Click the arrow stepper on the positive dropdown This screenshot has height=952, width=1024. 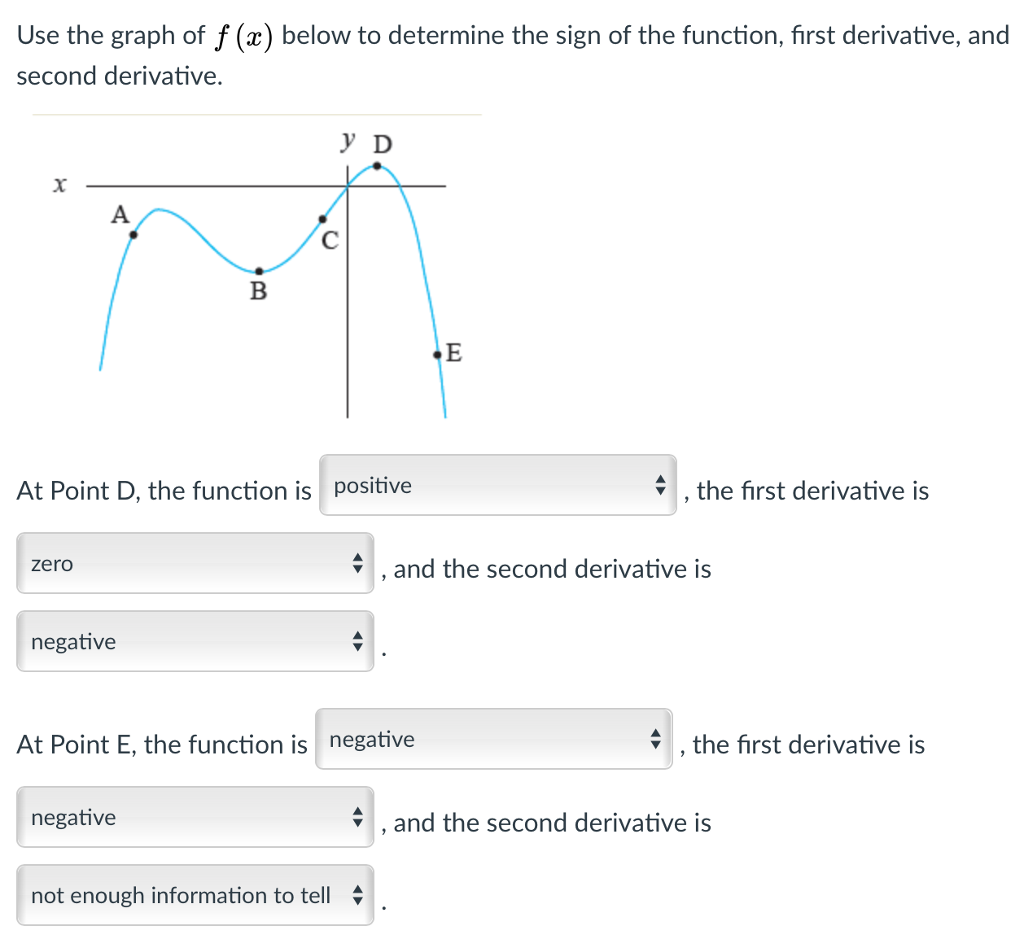(x=661, y=486)
